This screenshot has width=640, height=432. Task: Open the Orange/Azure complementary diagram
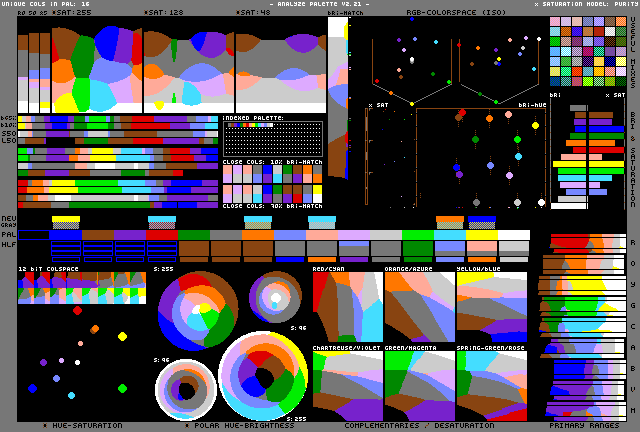click(419, 305)
